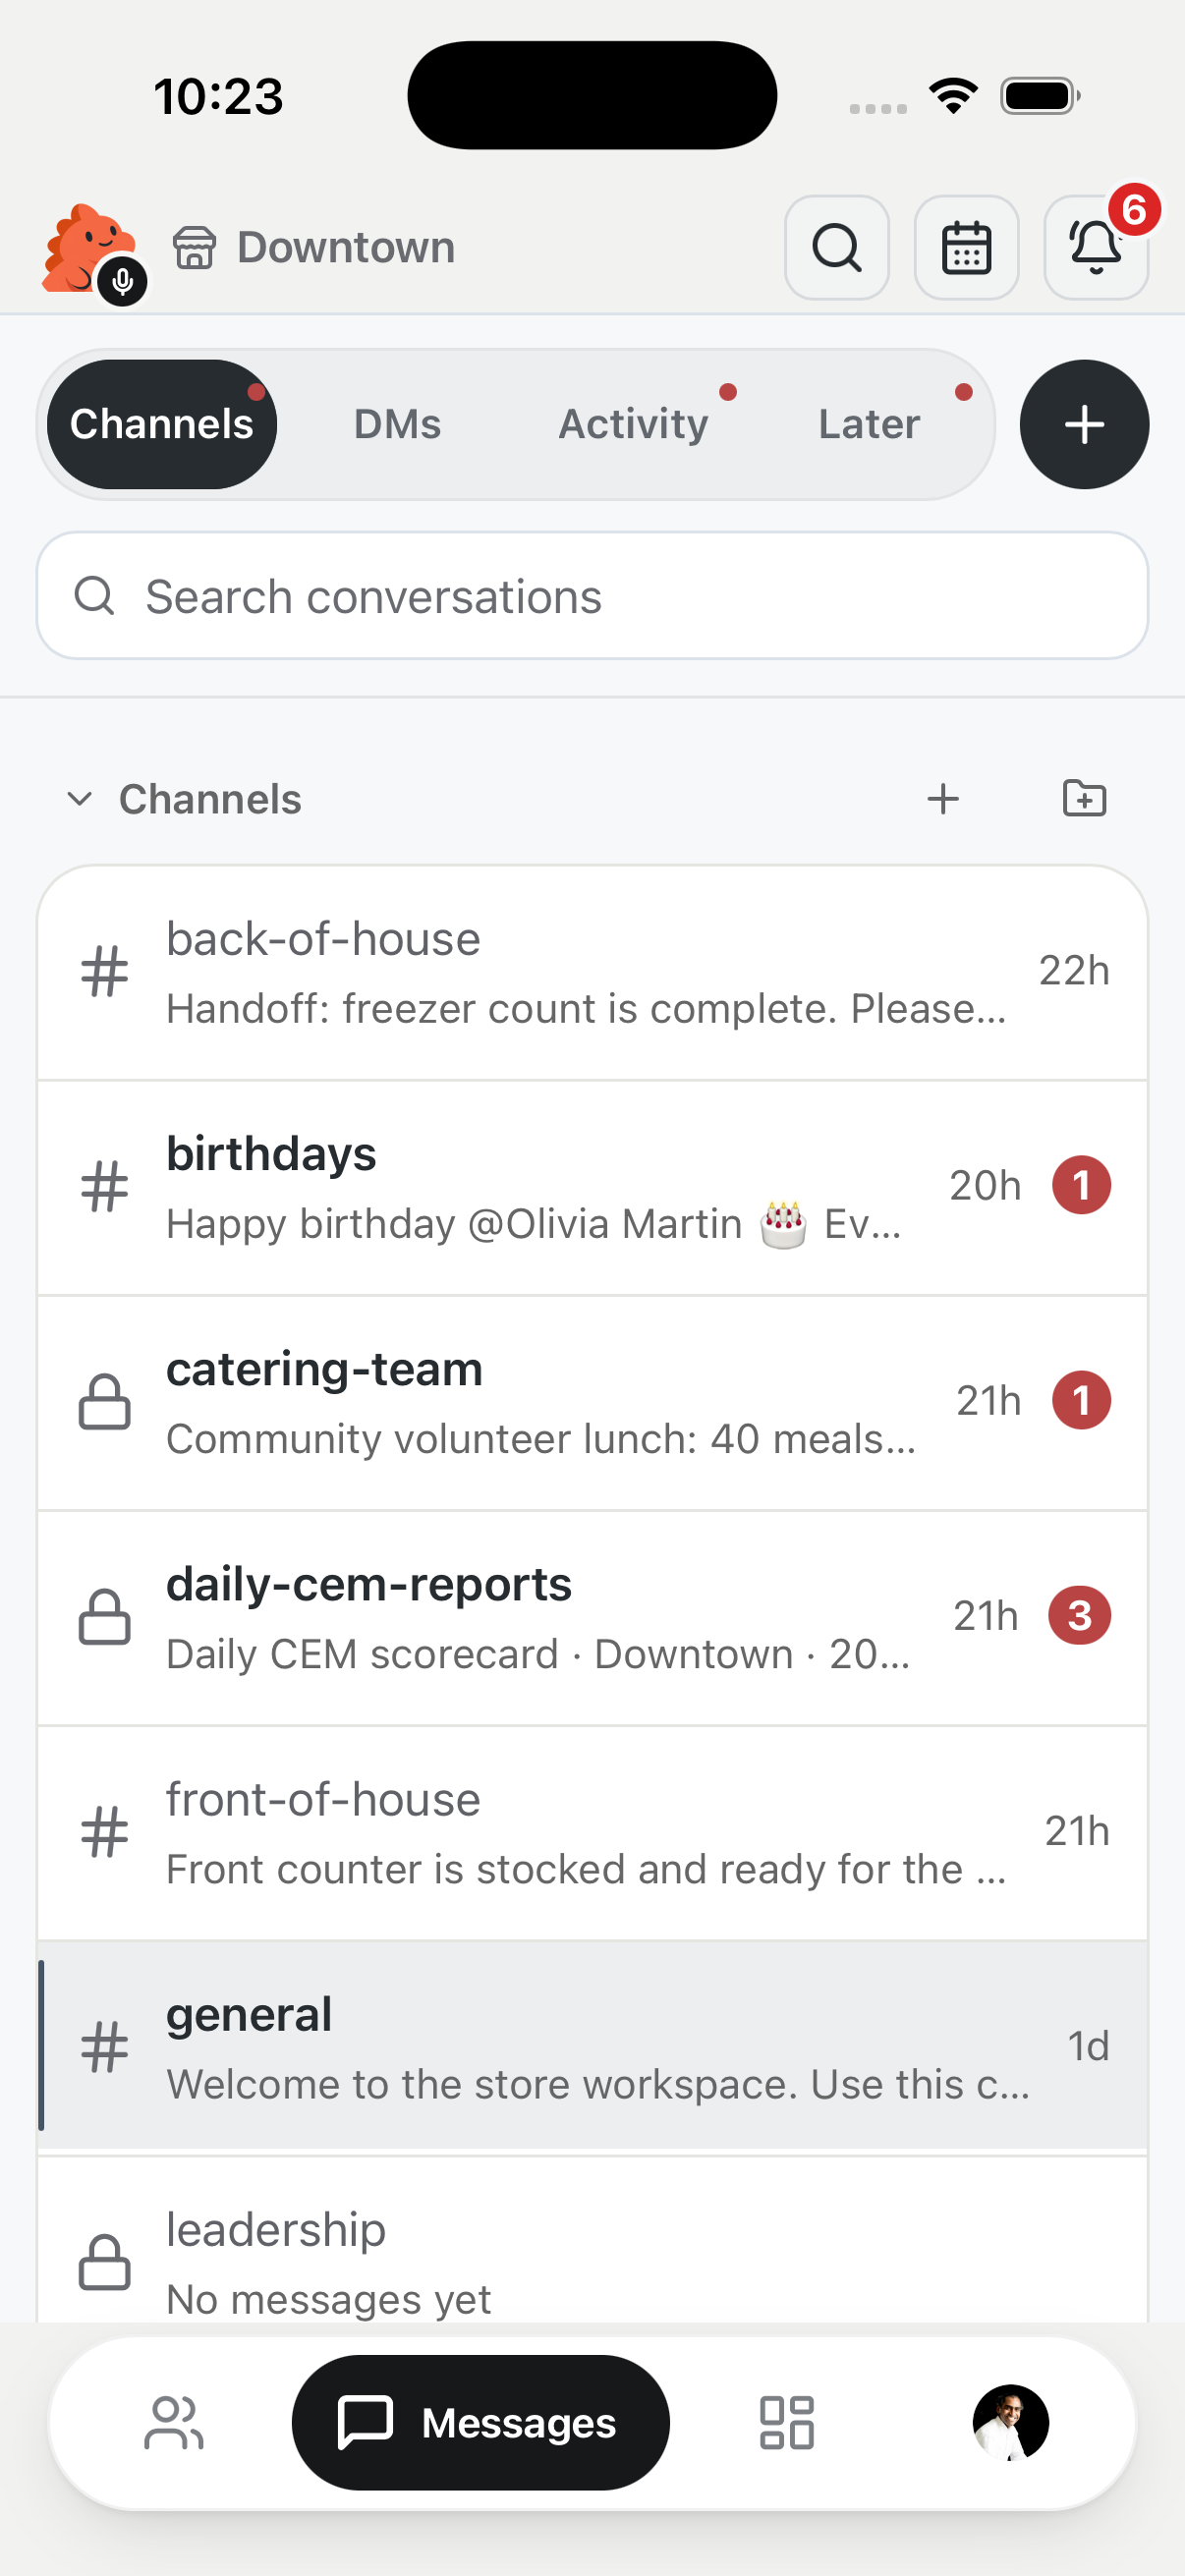1185x2576 pixels.
Task: Tap the round plus compose button
Action: (x=1084, y=424)
